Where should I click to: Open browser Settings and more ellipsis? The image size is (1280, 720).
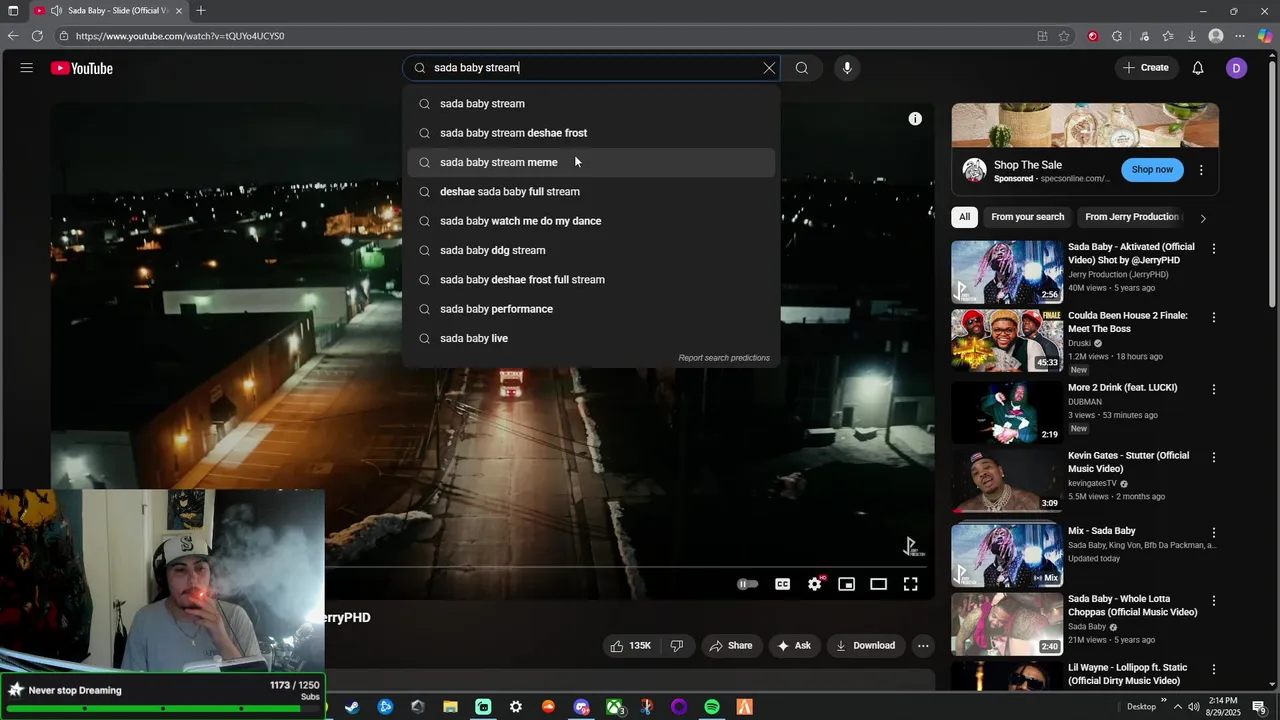click(1240, 36)
